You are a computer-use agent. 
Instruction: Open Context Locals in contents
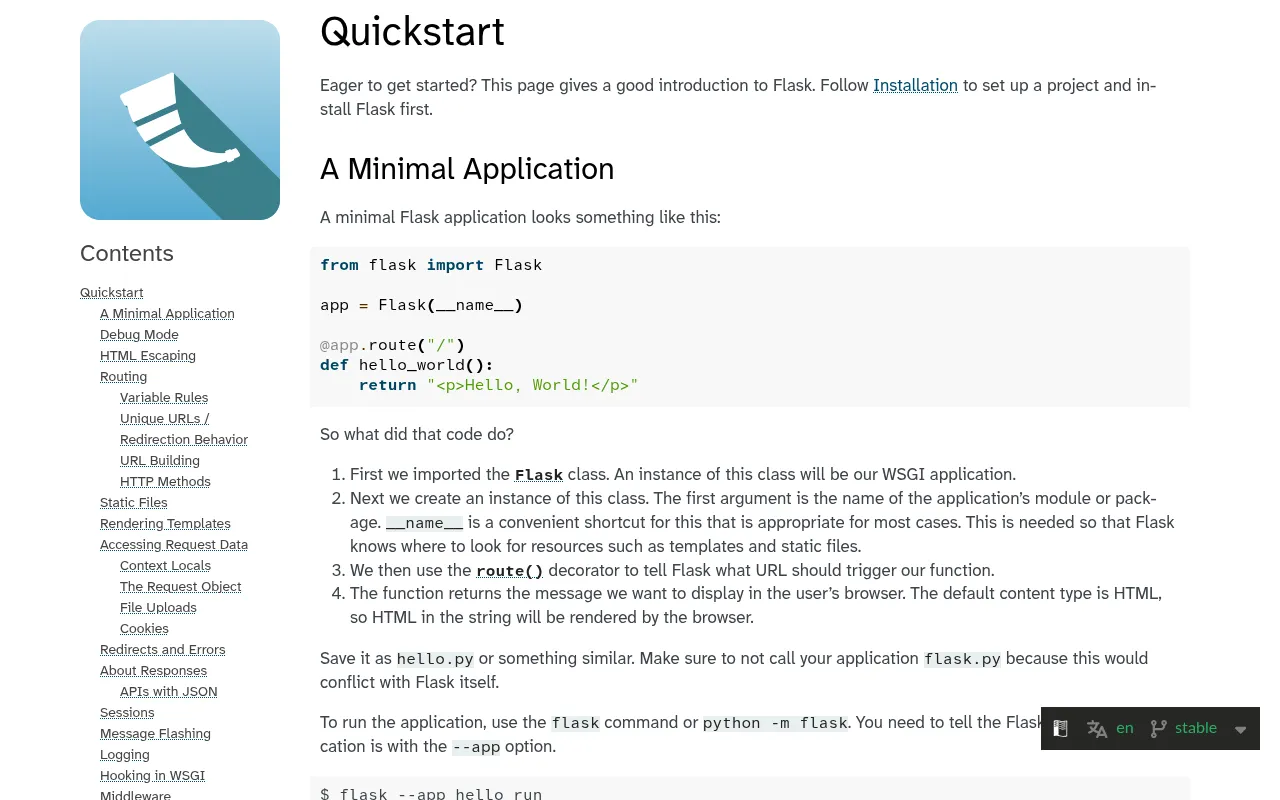point(165,565)
